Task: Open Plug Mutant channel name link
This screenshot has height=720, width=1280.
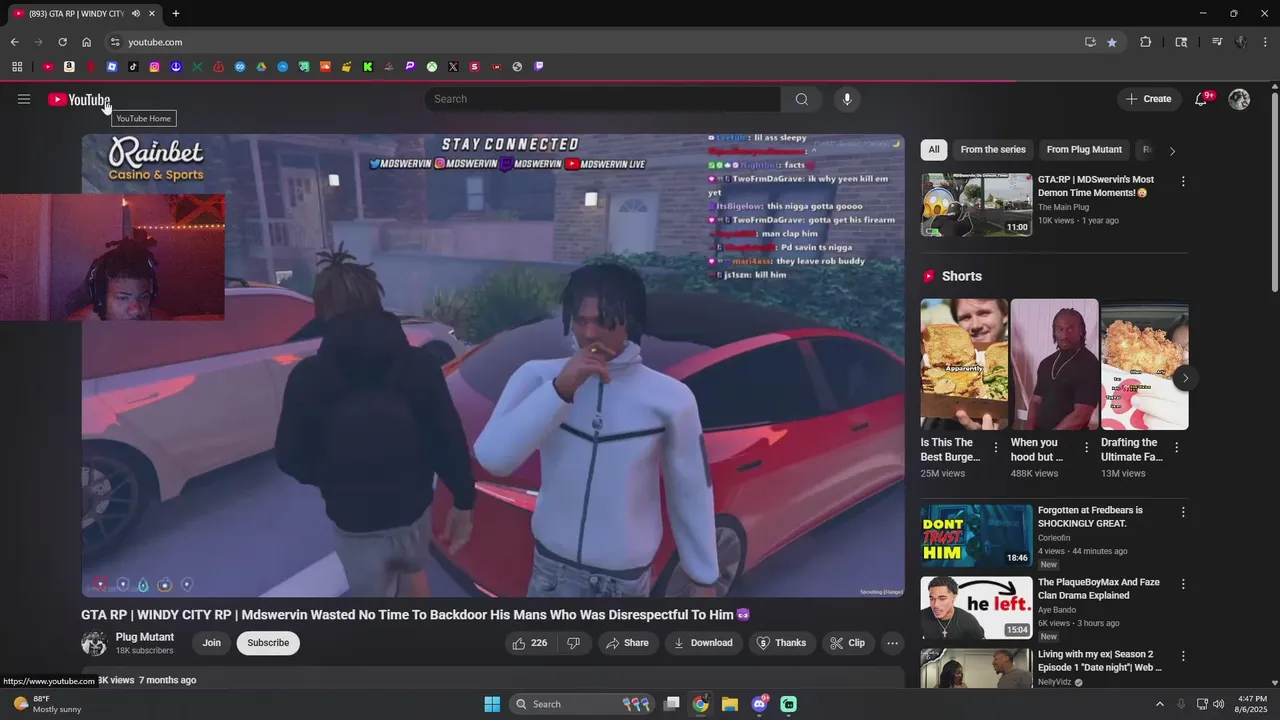Action: click(145, 637)
